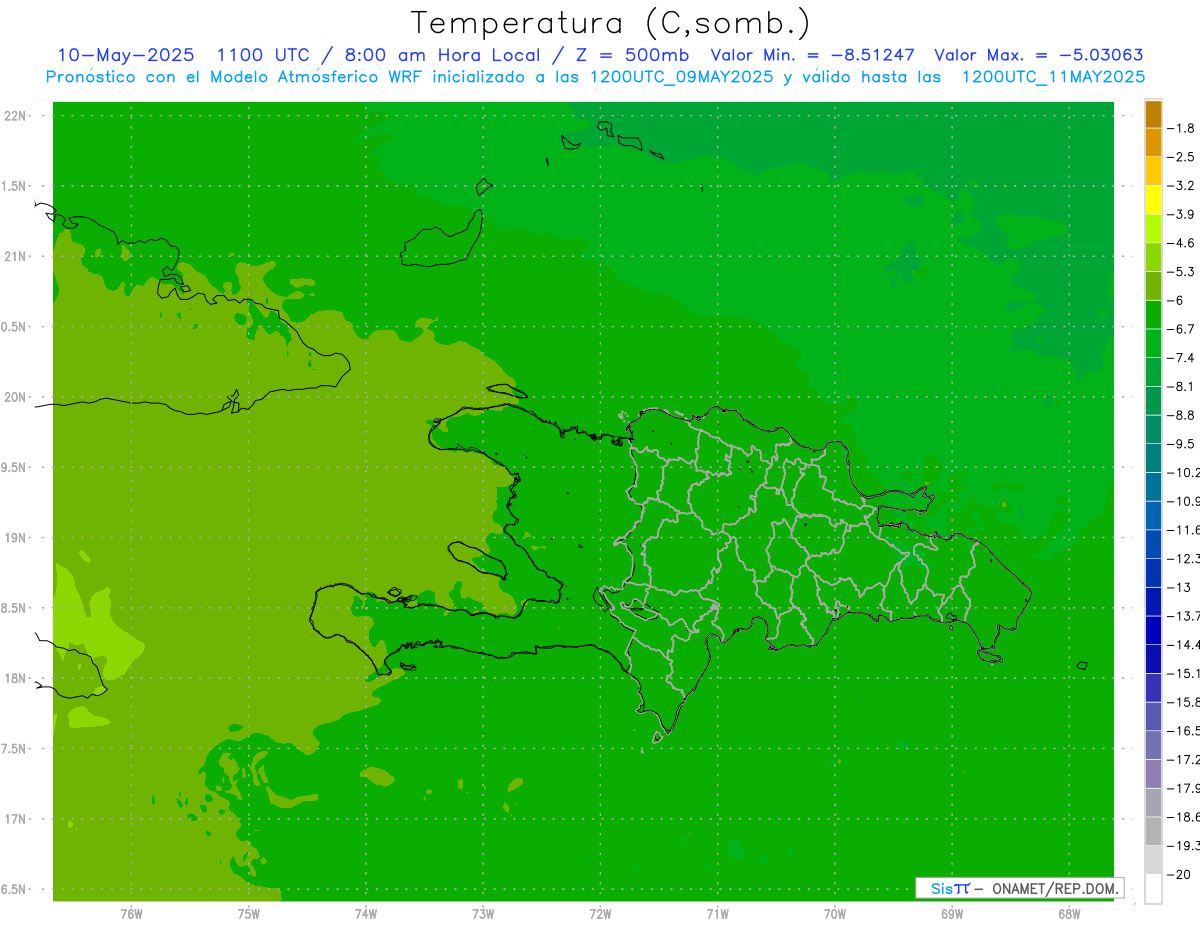Click the '-13' colorbar value
1200x927 pixels.
point(1179,587)
